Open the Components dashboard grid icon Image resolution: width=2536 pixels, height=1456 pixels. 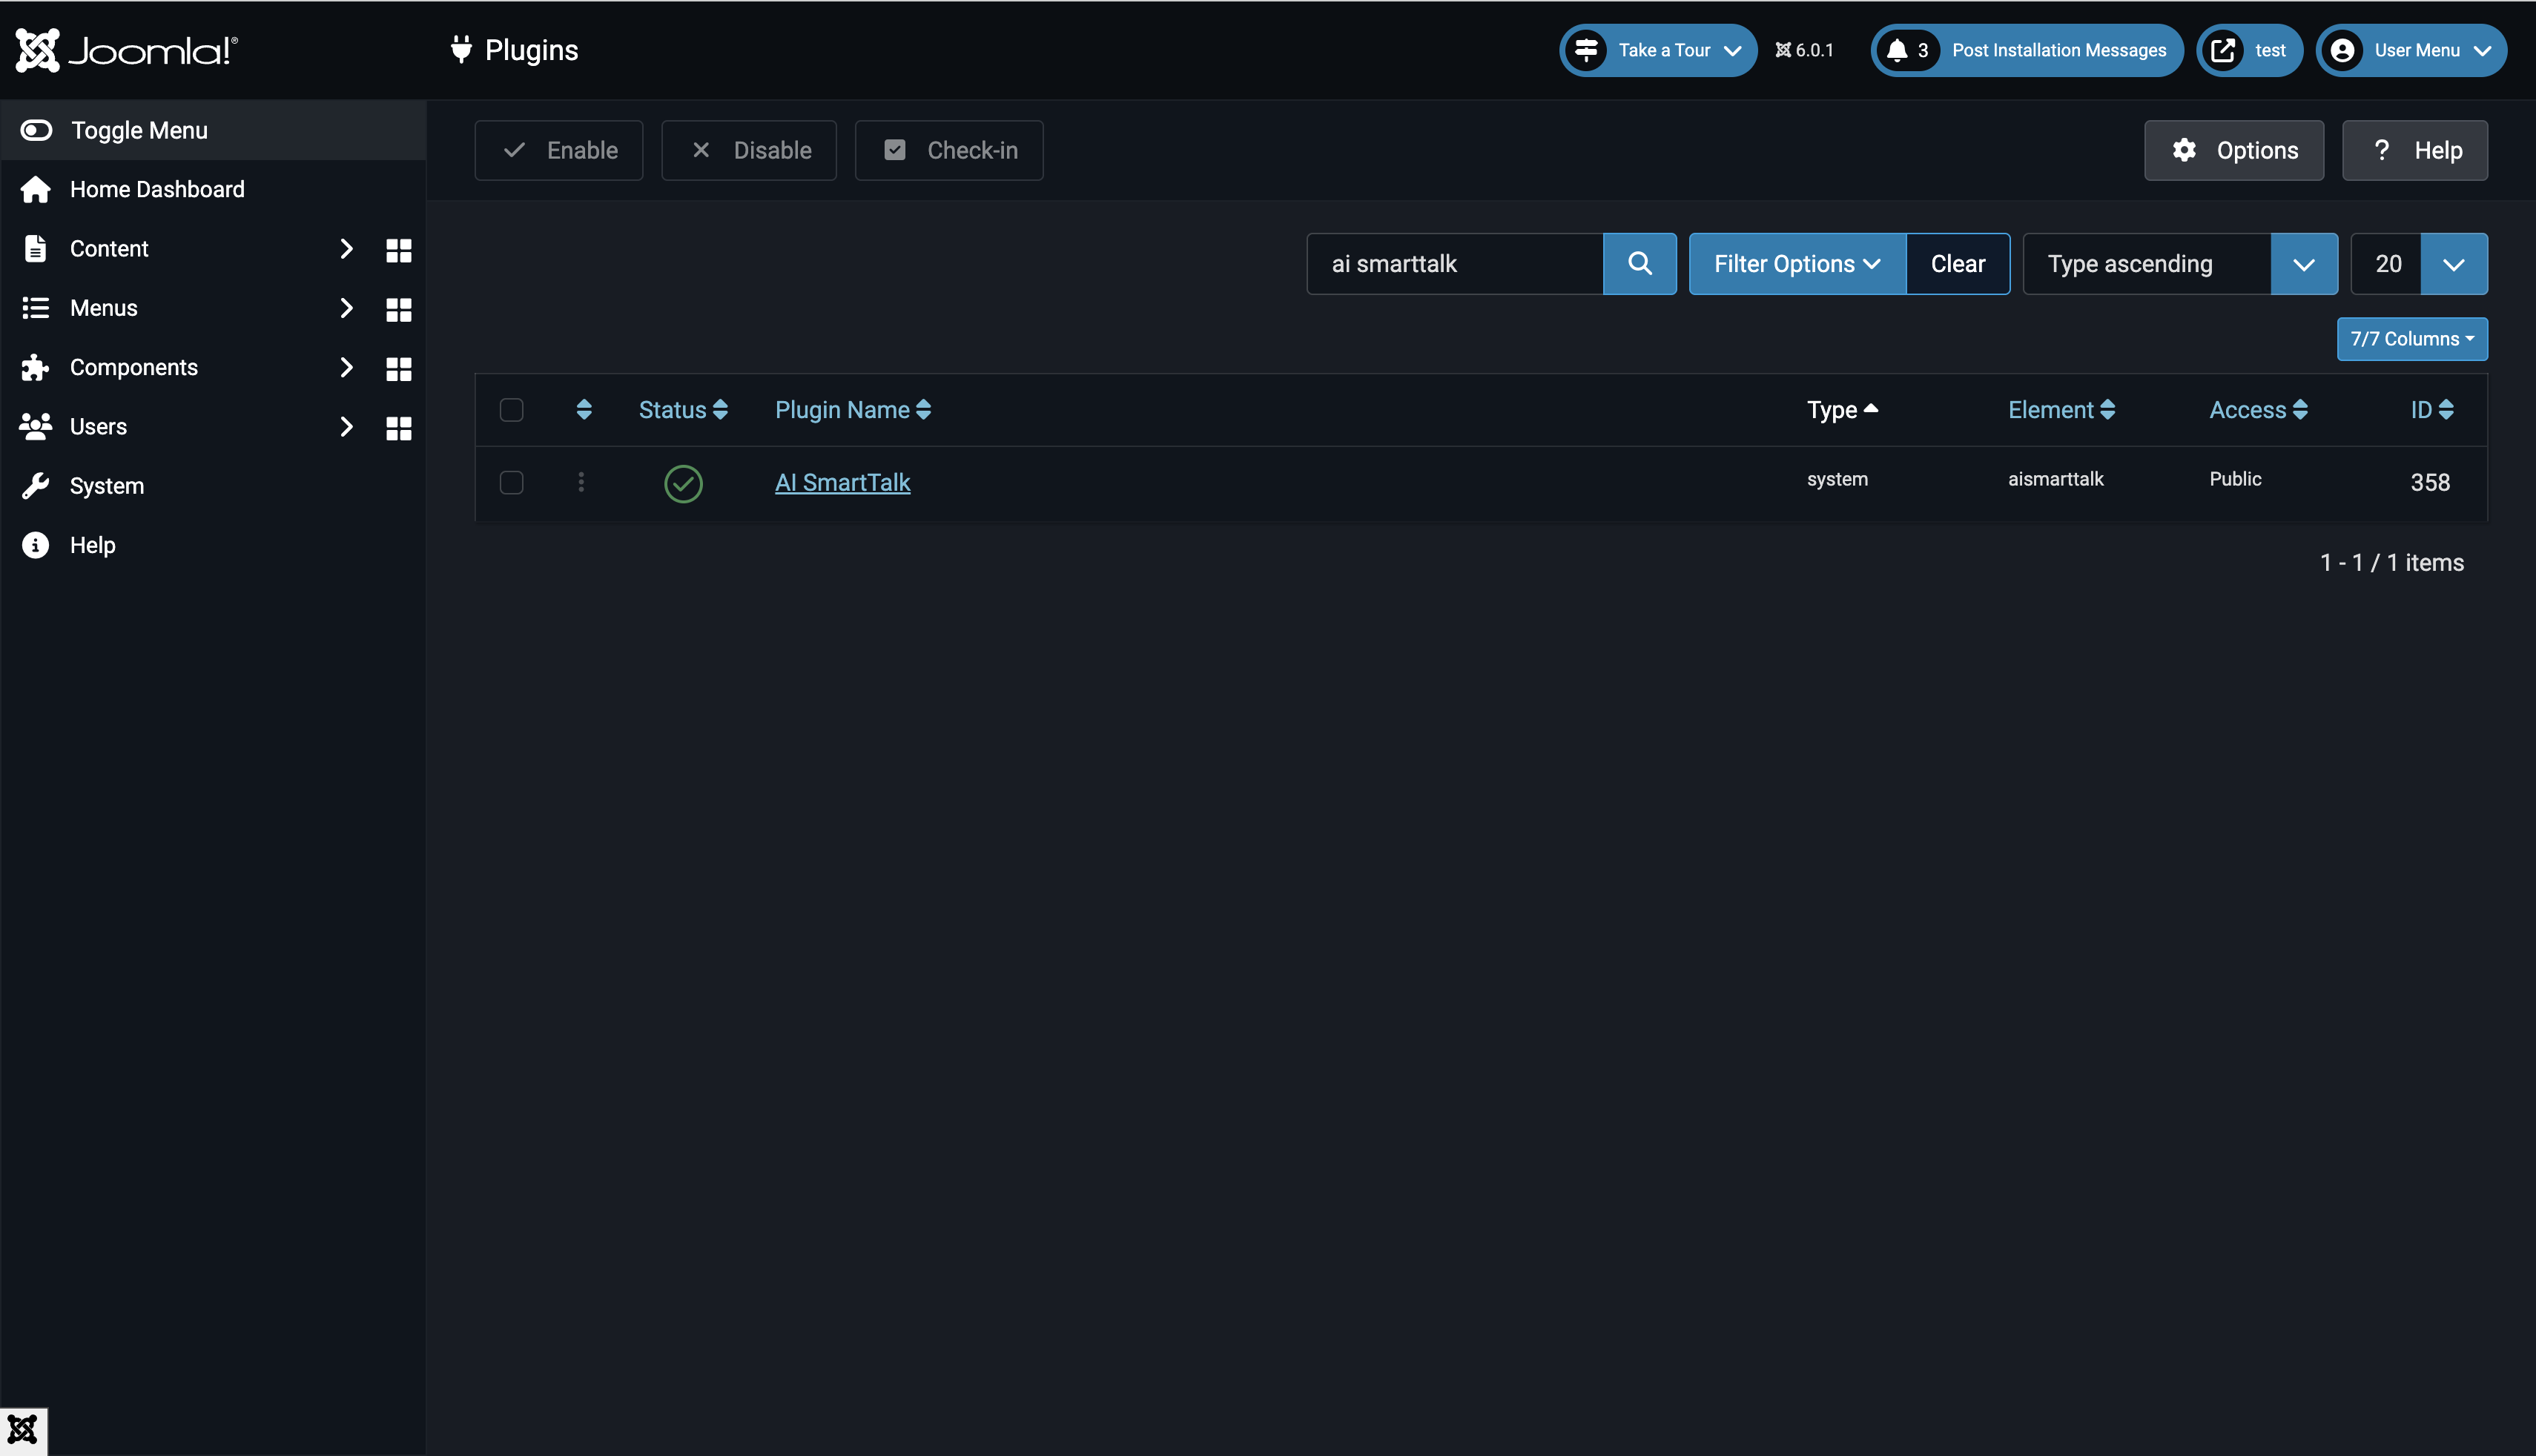(x=398, y=369)
